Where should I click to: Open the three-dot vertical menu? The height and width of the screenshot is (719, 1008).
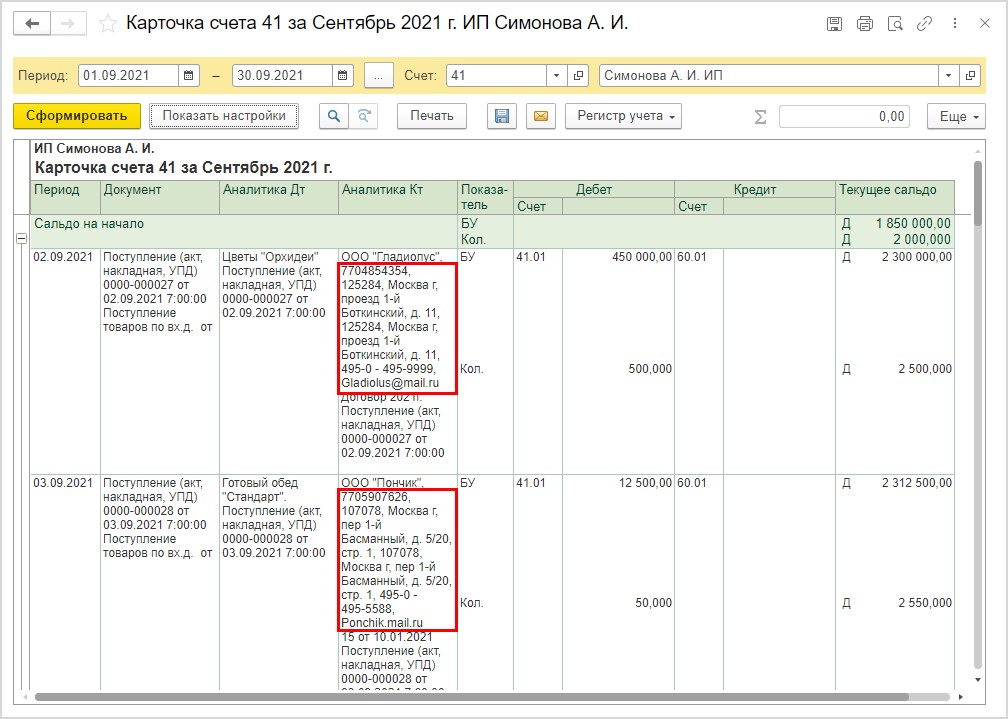tap(955, 23)
